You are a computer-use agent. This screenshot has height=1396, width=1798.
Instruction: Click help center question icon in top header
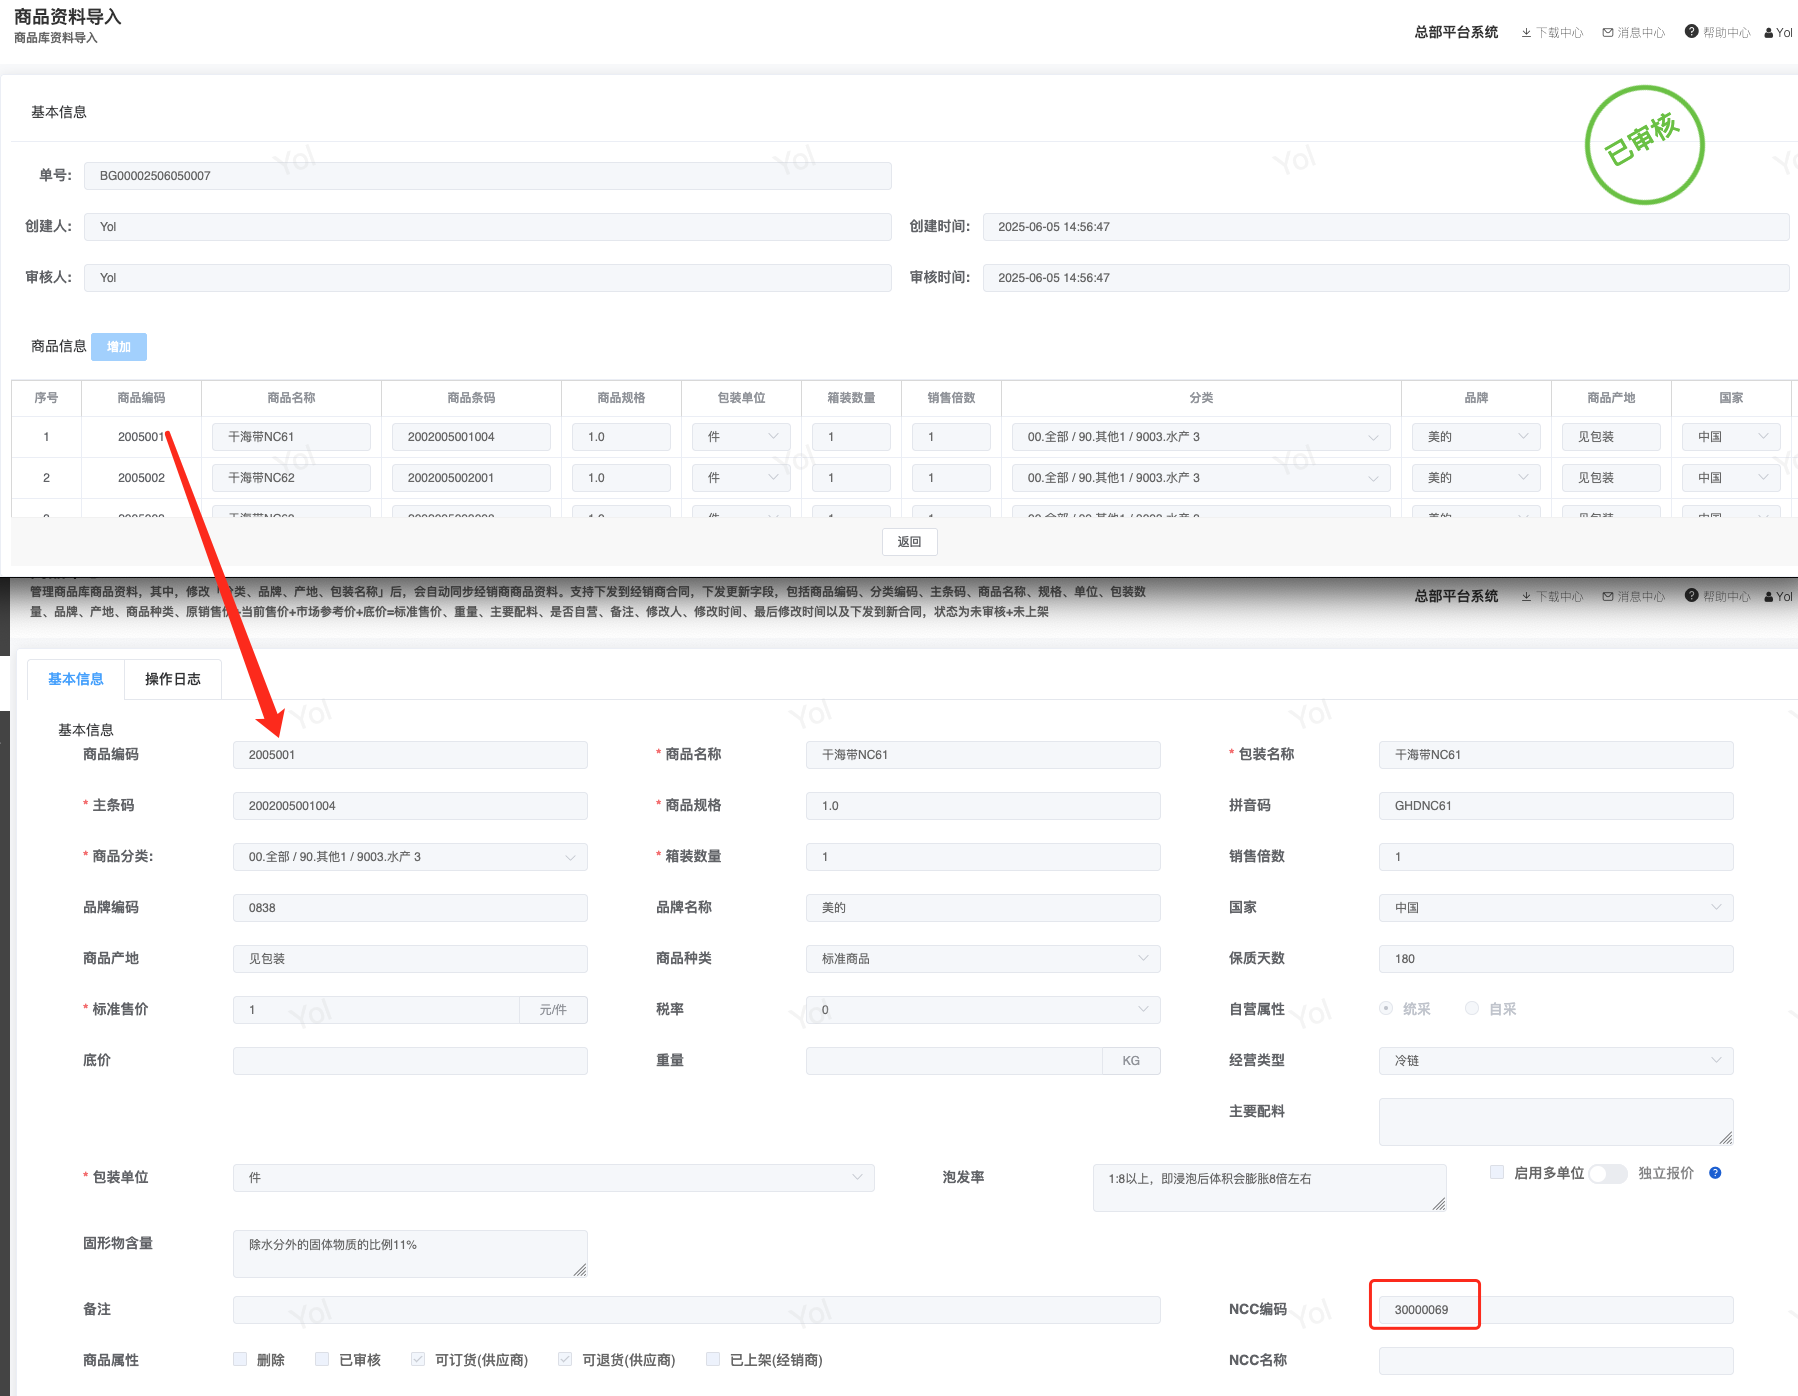pyautogui.click(x=1691, y=32)
